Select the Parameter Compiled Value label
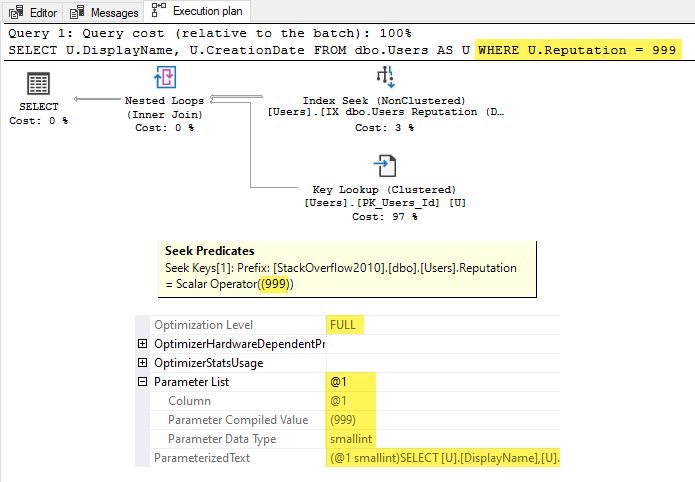 click(x=238, y=420)
